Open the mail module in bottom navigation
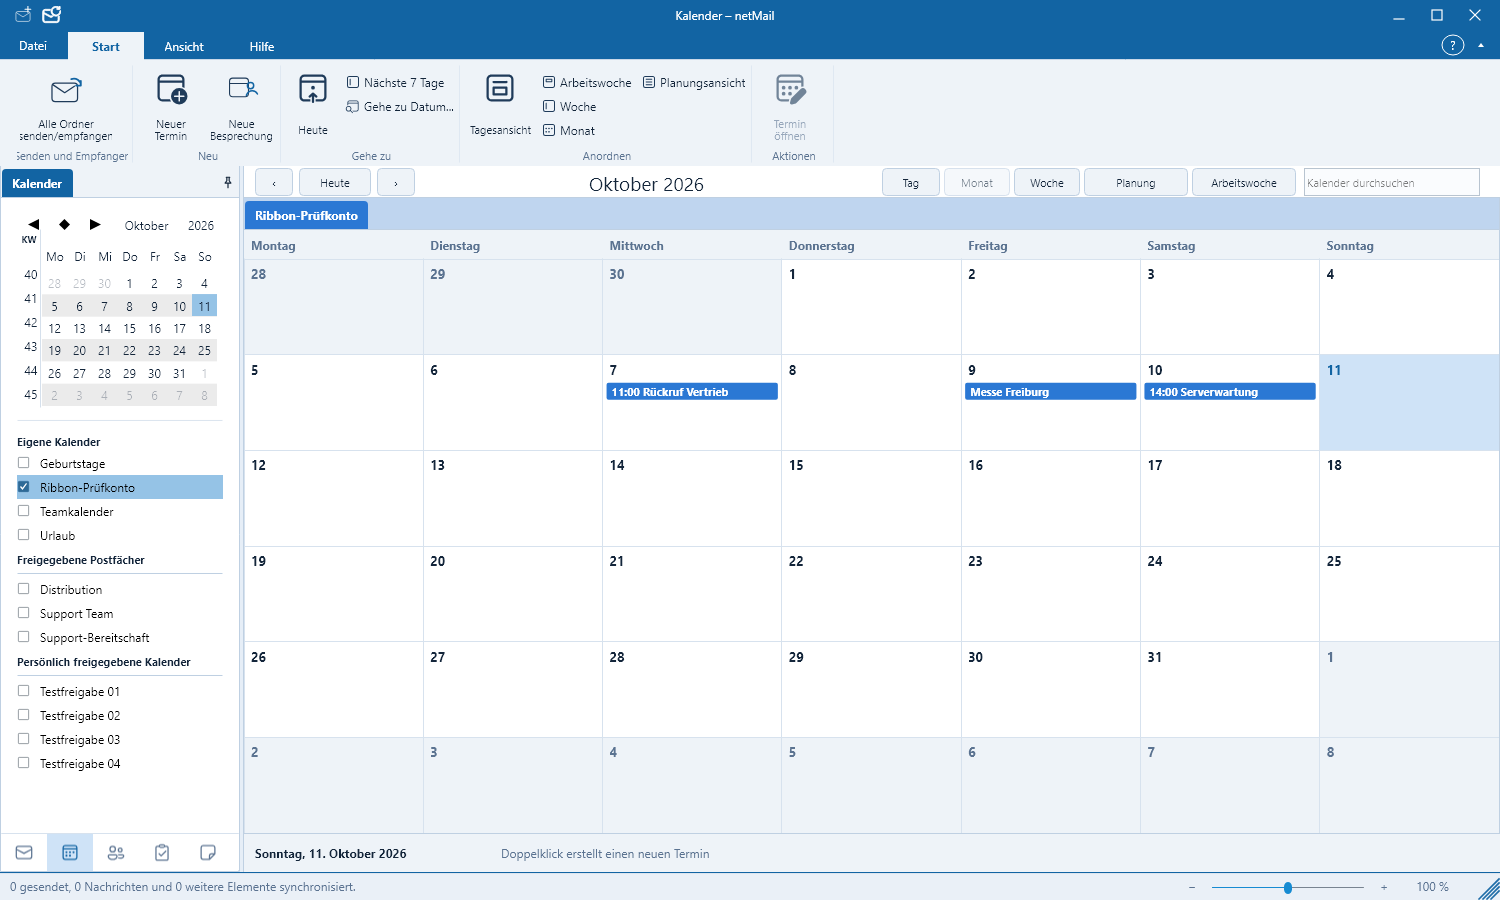1500x900 pixels. tap(24, 853)
